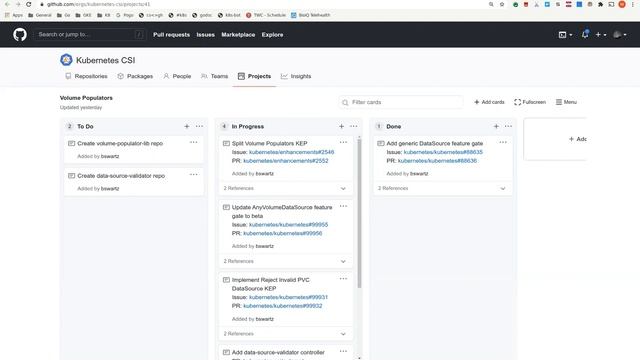Click the note icon of Create volume-populator-lib card
The width and height of the screenshot is (640, 360).
pos(71,143)
